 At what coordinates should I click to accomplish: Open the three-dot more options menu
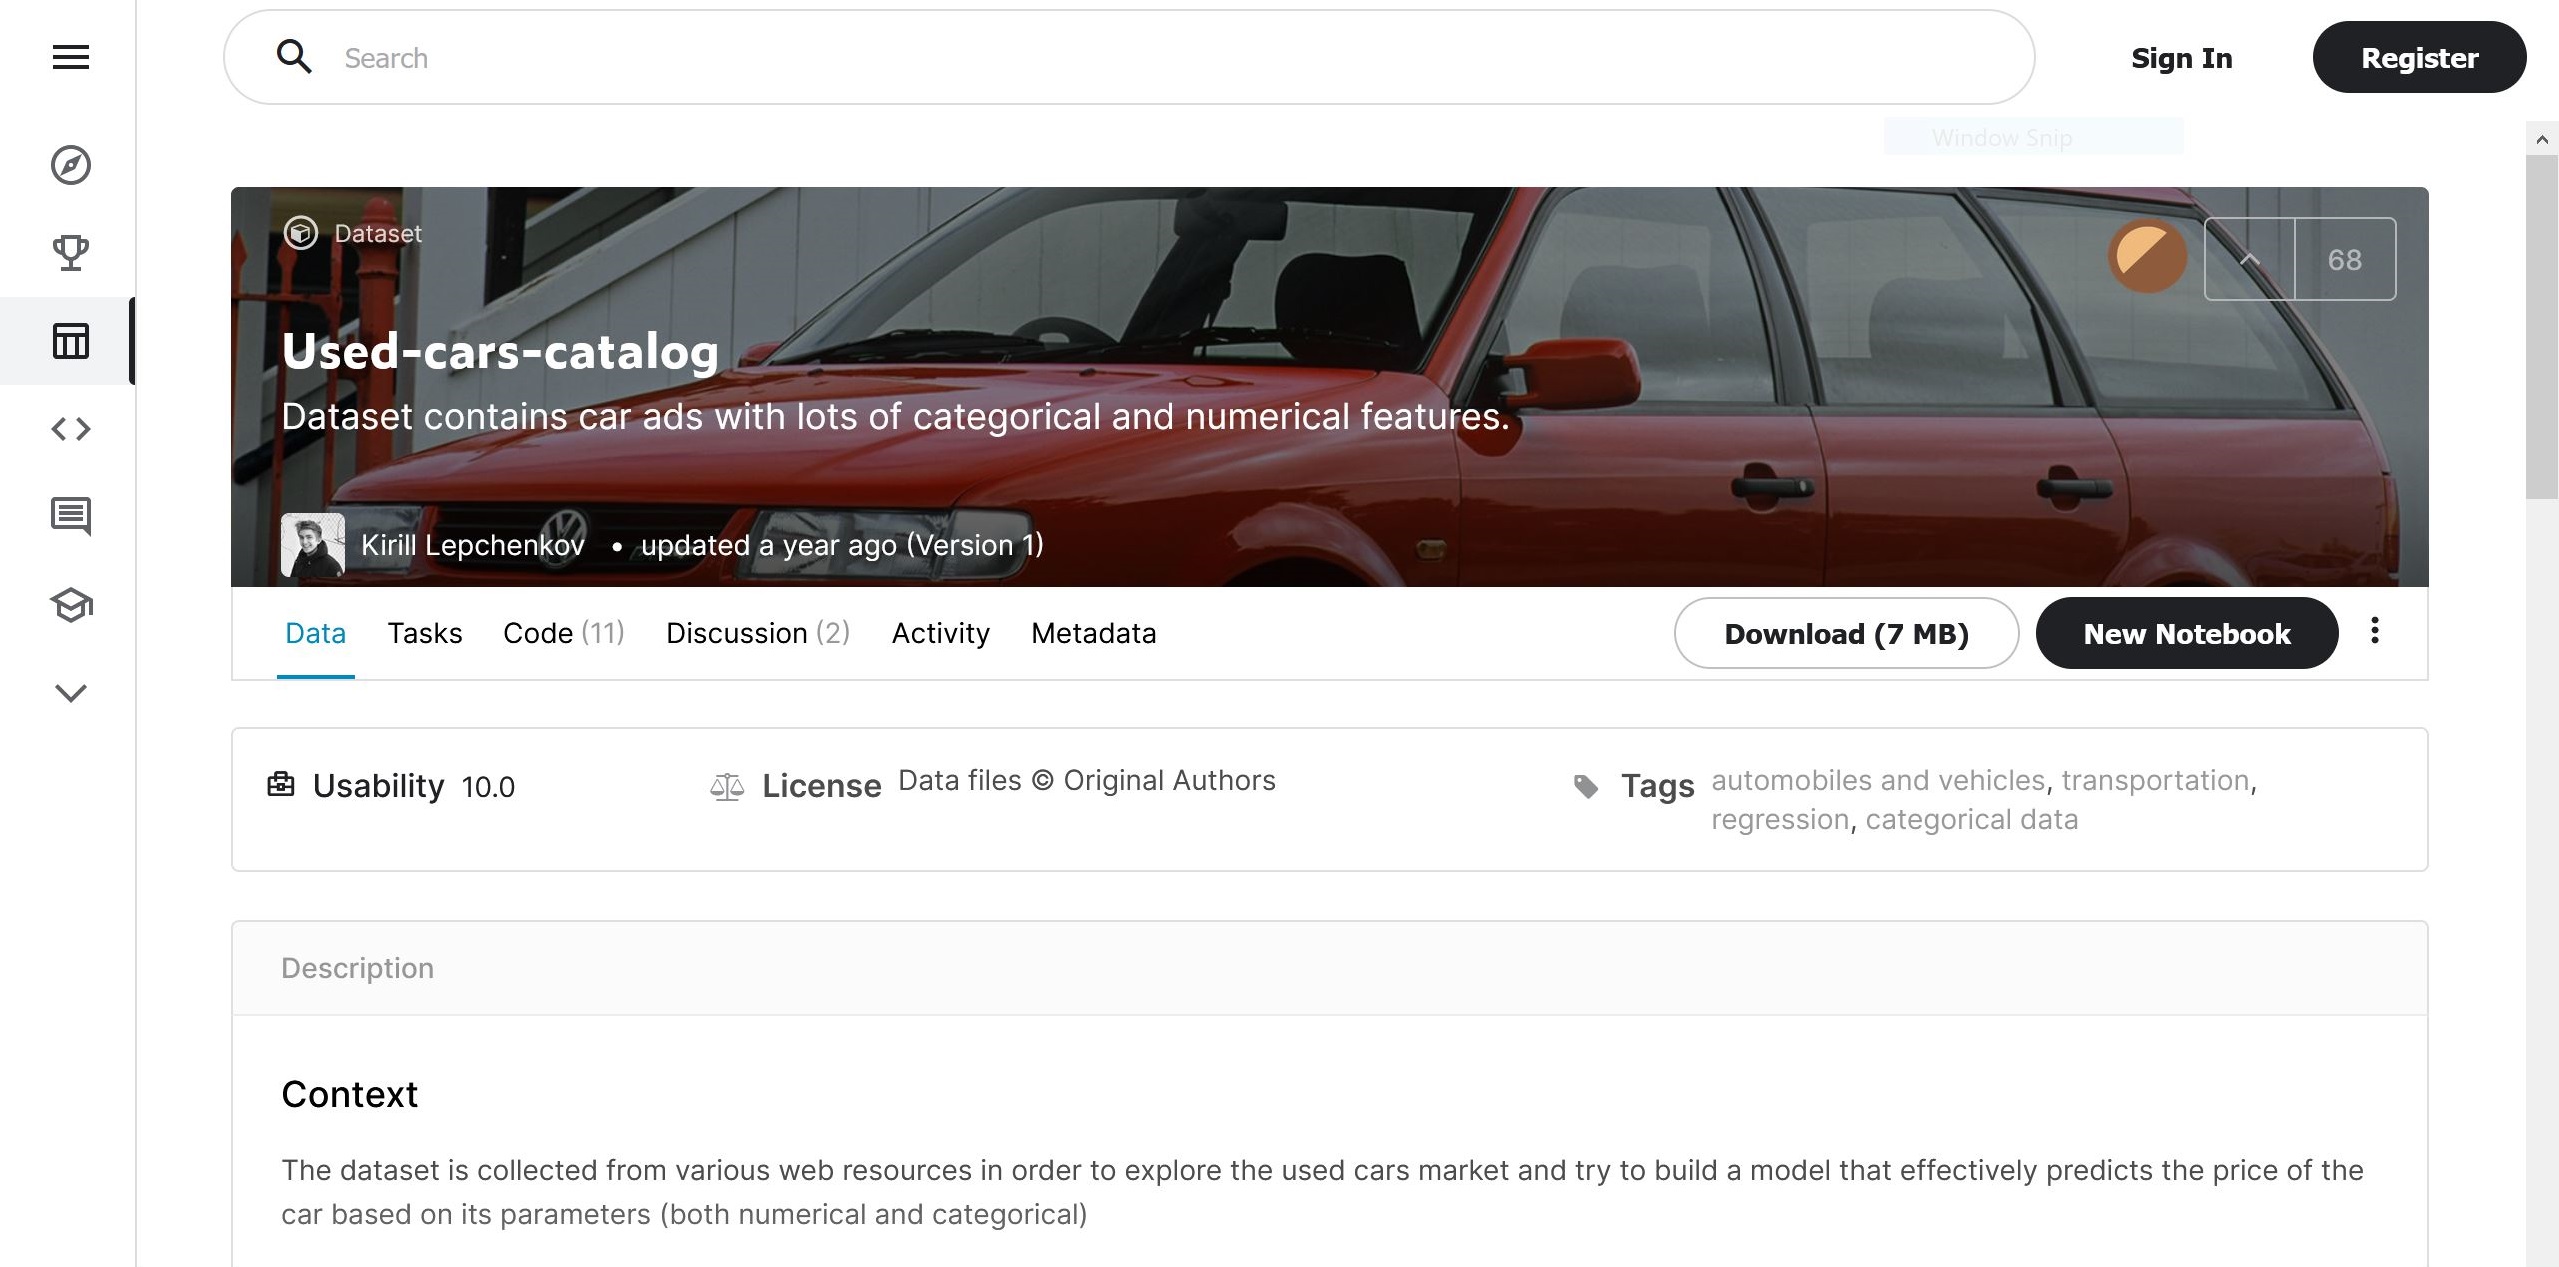2376,632
